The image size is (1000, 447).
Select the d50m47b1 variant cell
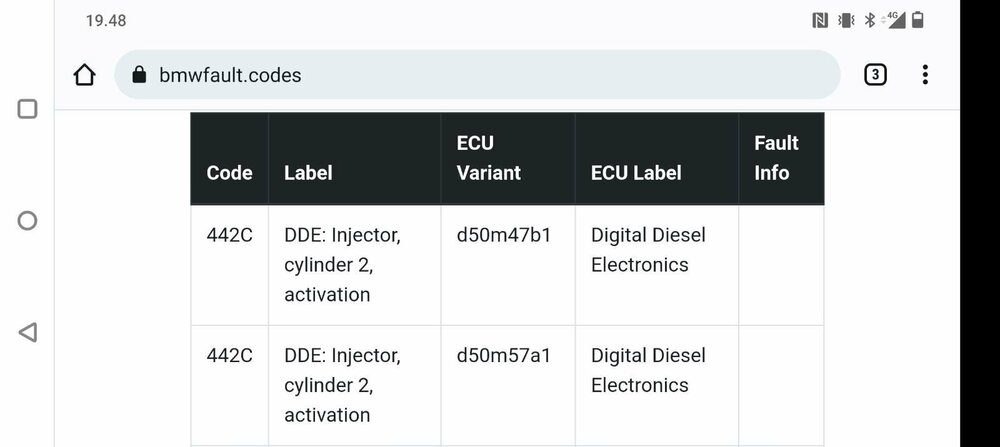(x=503, y=235)
